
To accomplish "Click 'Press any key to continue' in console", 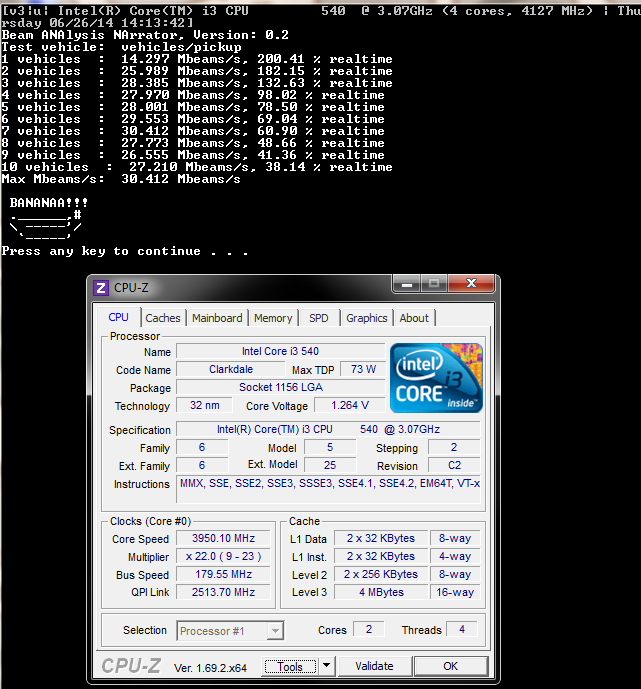I will click(125, 251).
